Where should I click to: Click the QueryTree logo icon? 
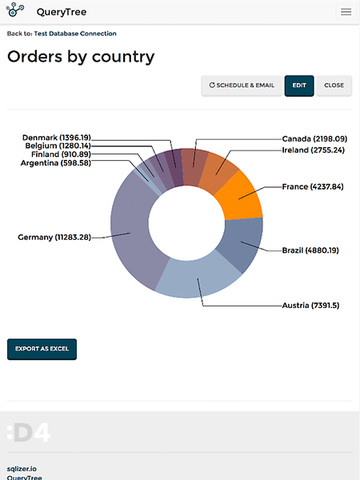(15, 10)
